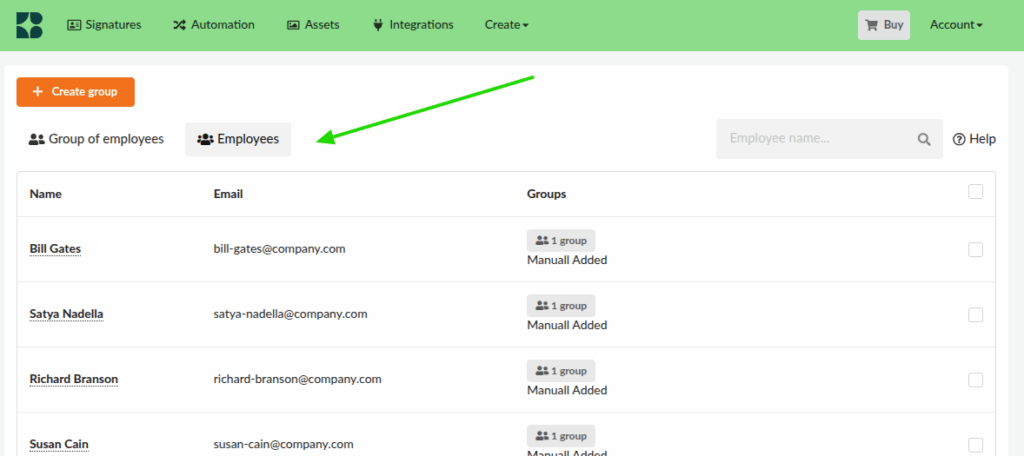This screenshot has height=456, width=1024.
Task: Open Integrations from the navbar
Action: (x=412, y=25)
